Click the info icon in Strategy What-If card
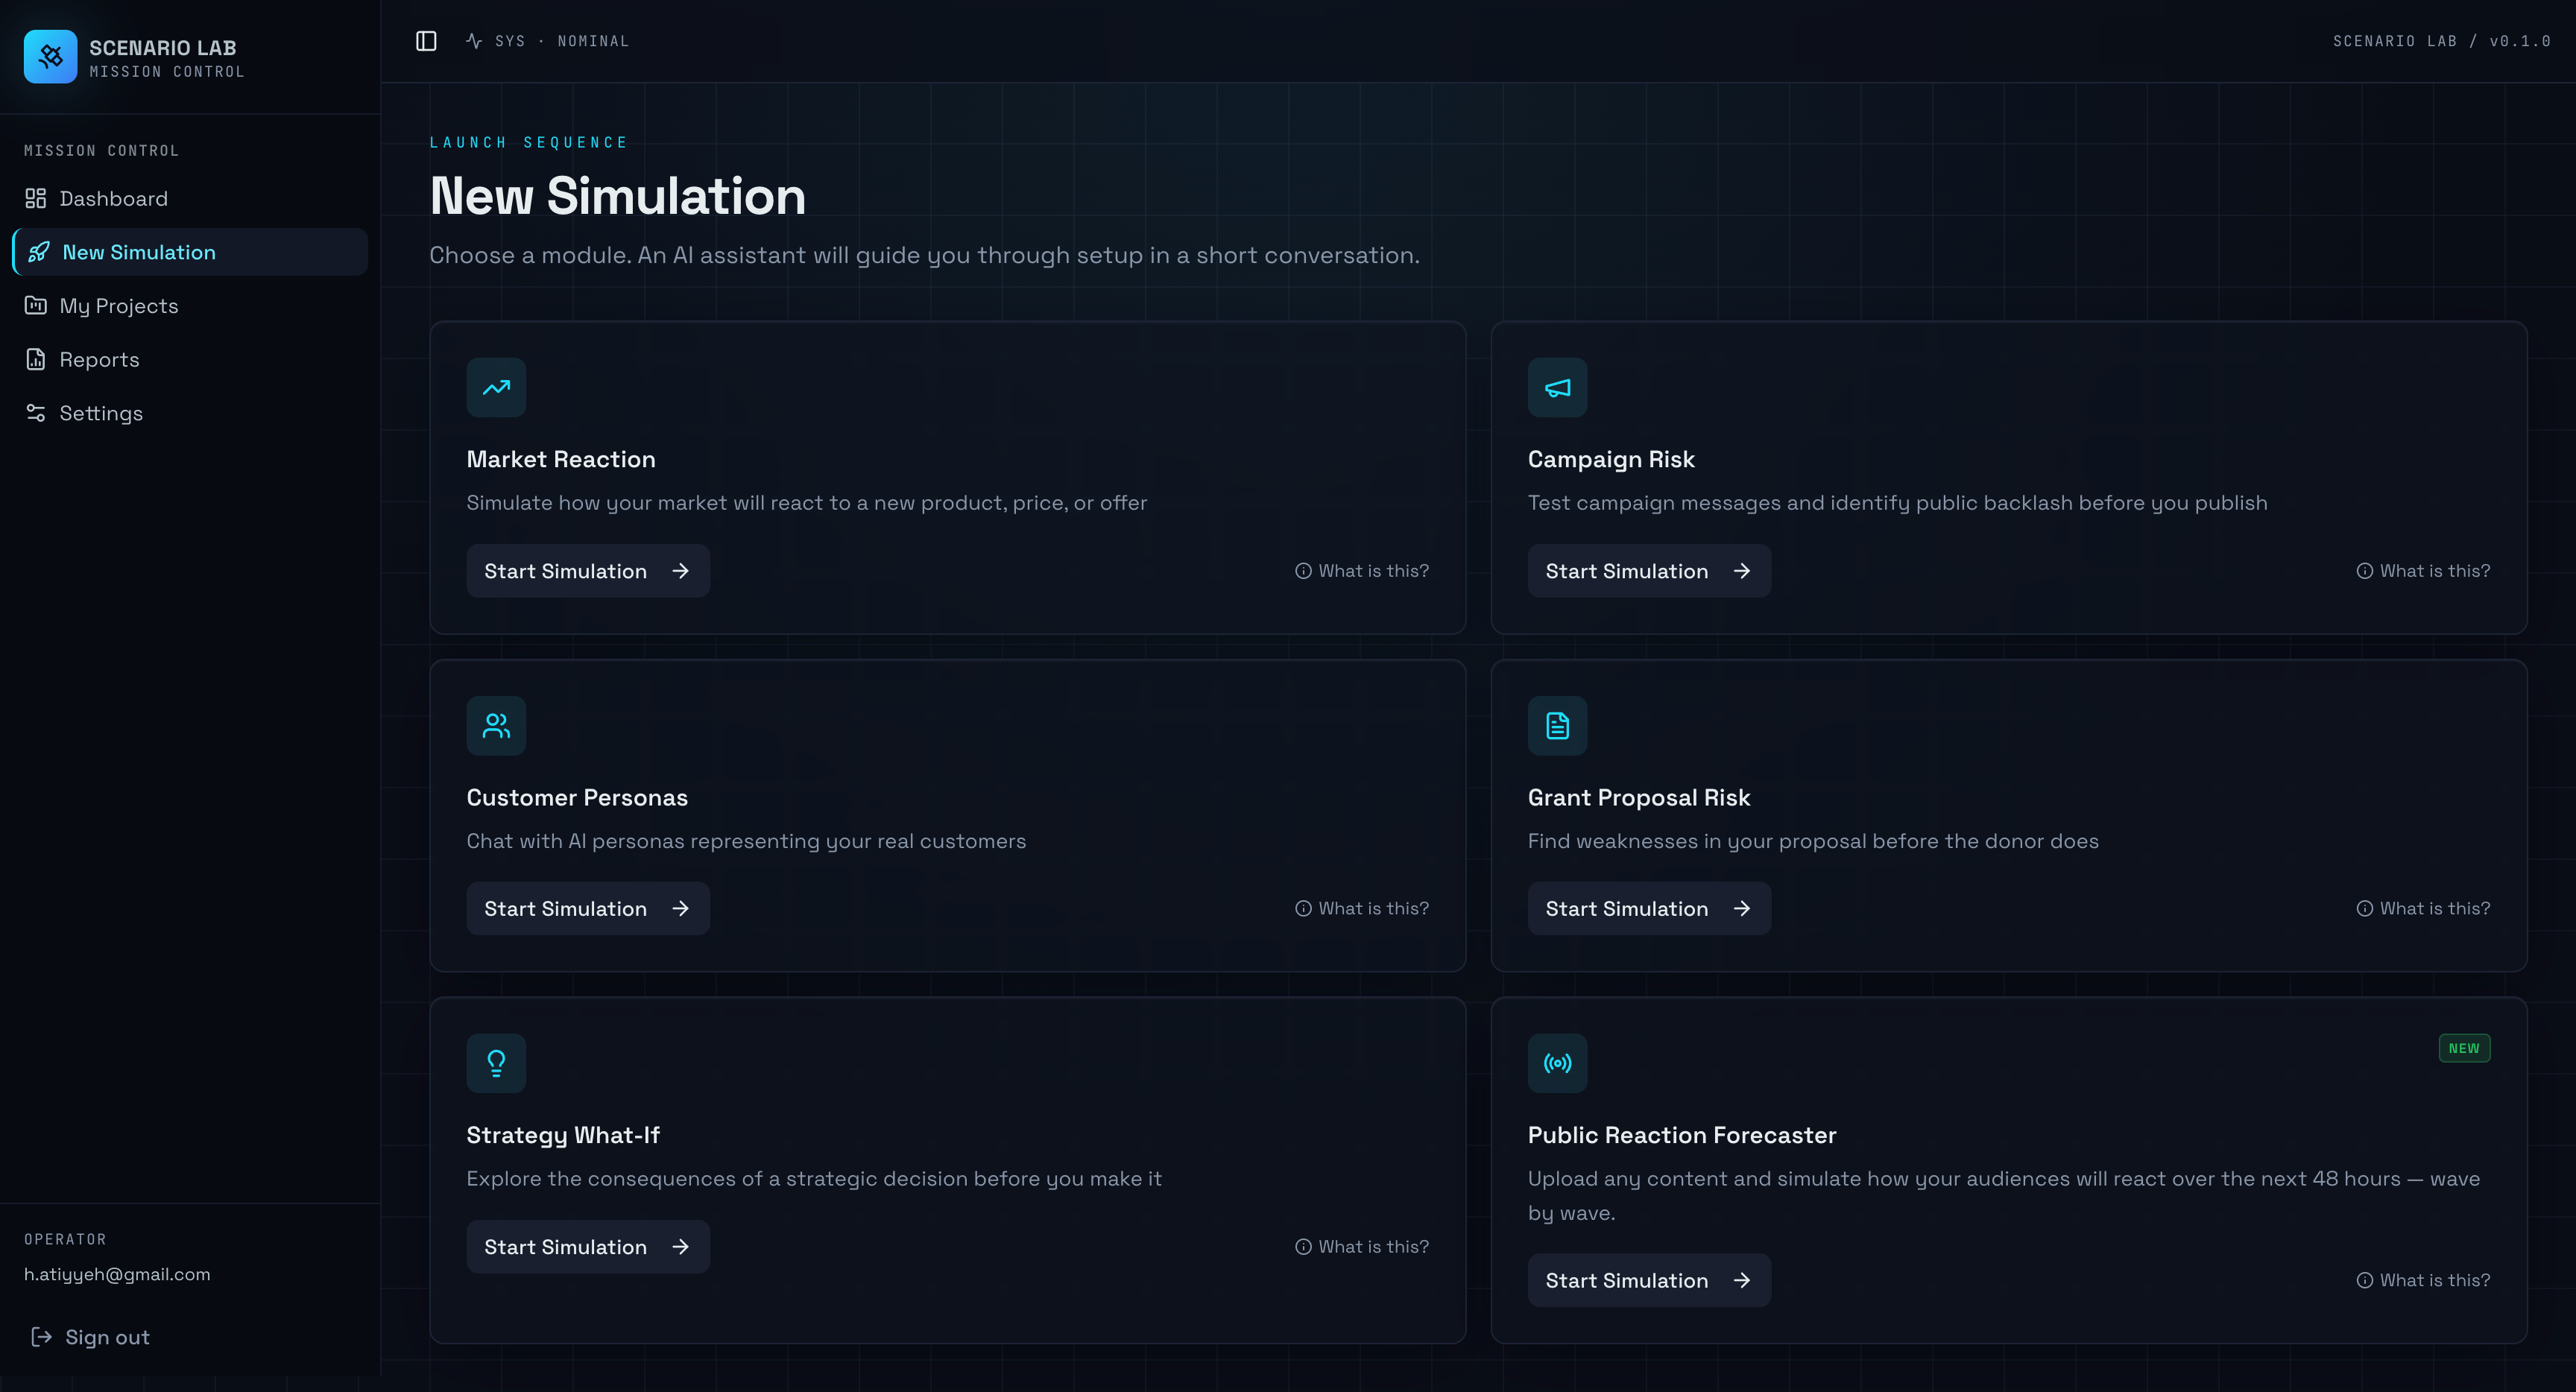The image size is (2576, 1392). coord(1303,1247)
